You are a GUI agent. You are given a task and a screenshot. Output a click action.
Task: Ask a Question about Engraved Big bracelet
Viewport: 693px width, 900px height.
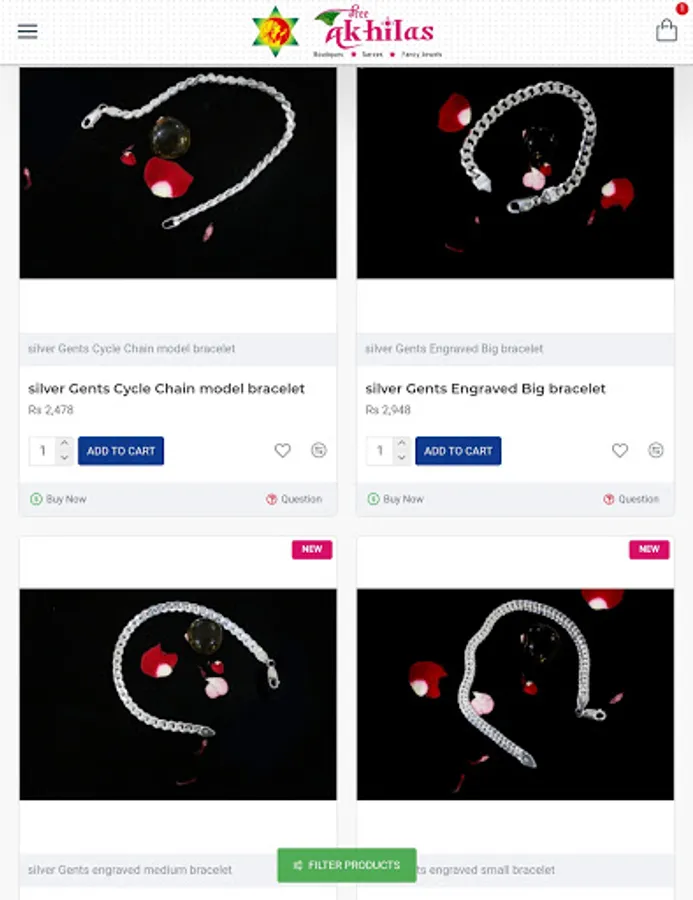point(631,499)
